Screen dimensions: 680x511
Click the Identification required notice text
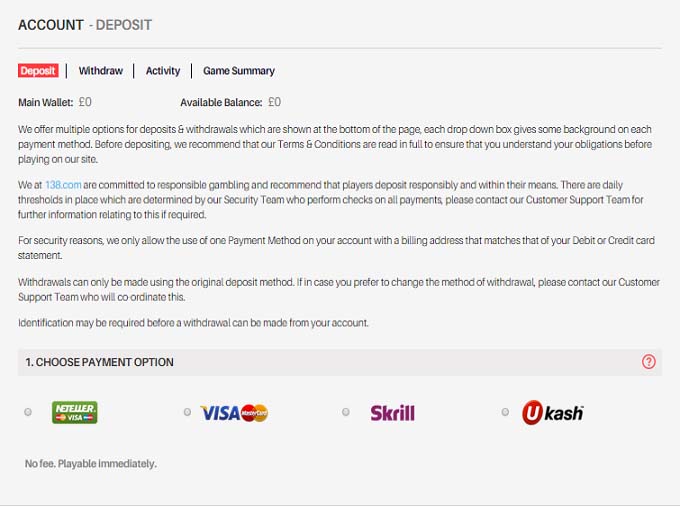194,322
